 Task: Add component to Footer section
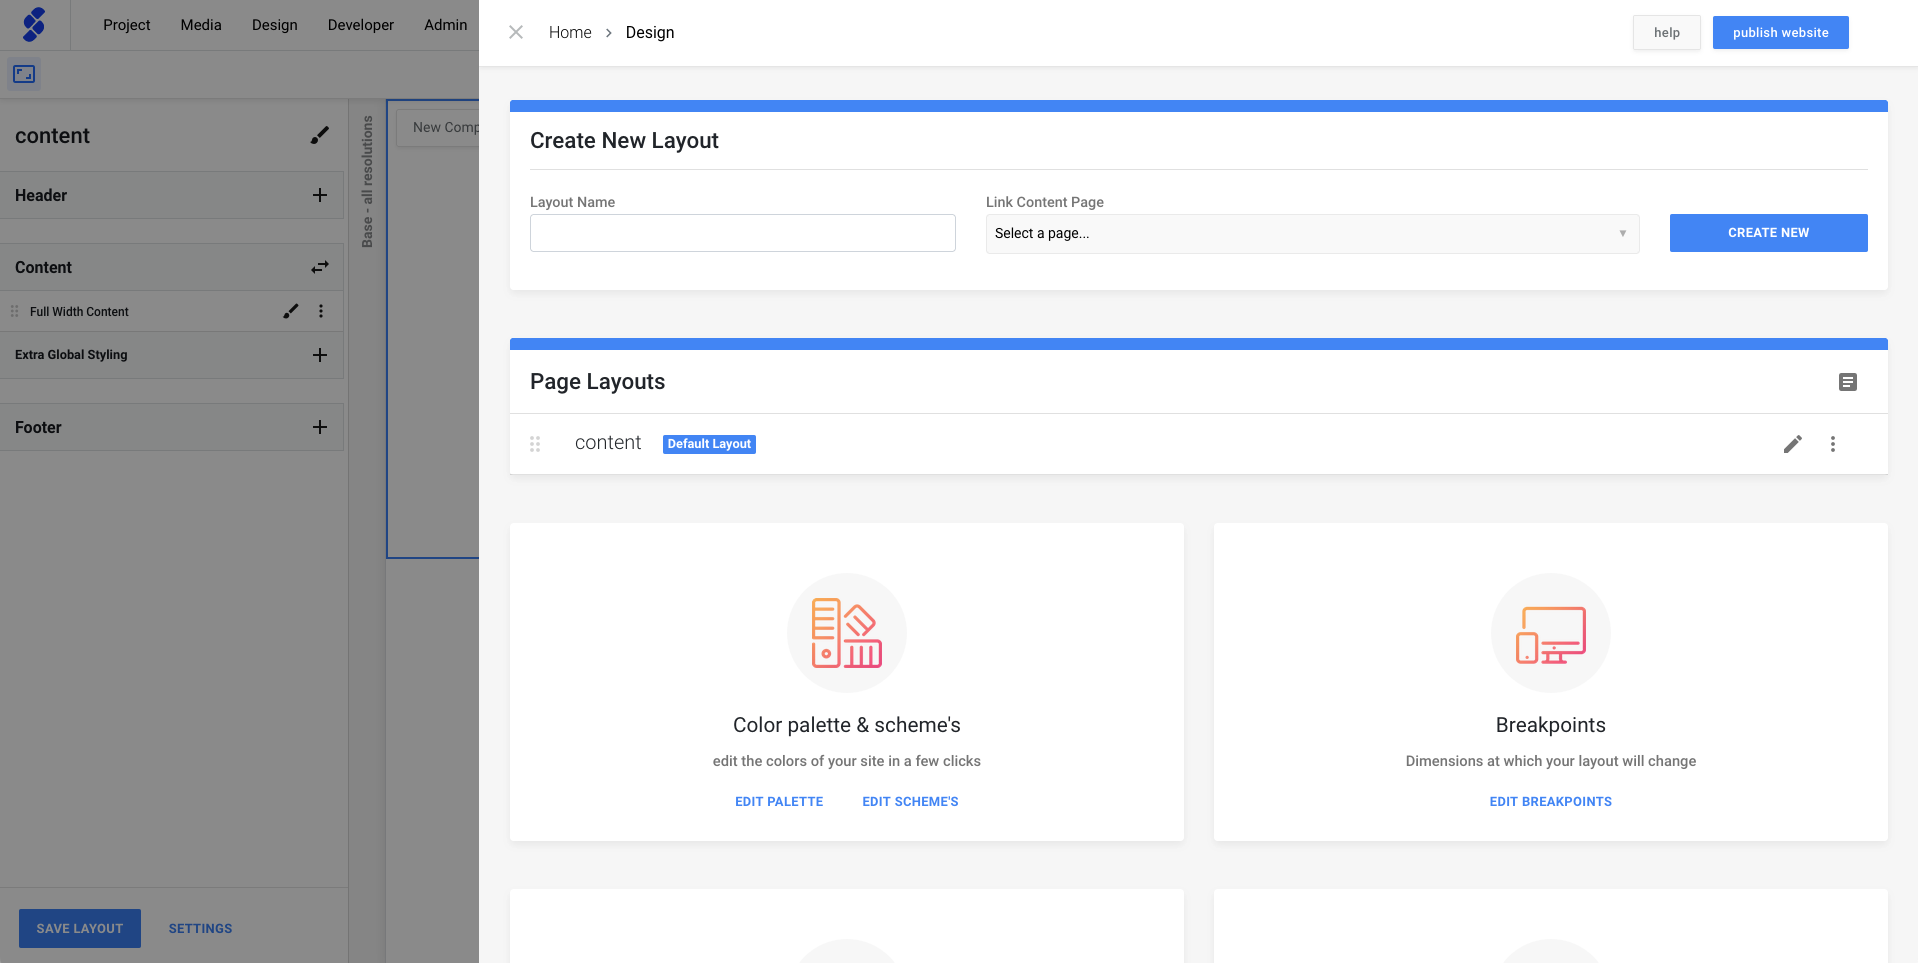coord(320,427)
